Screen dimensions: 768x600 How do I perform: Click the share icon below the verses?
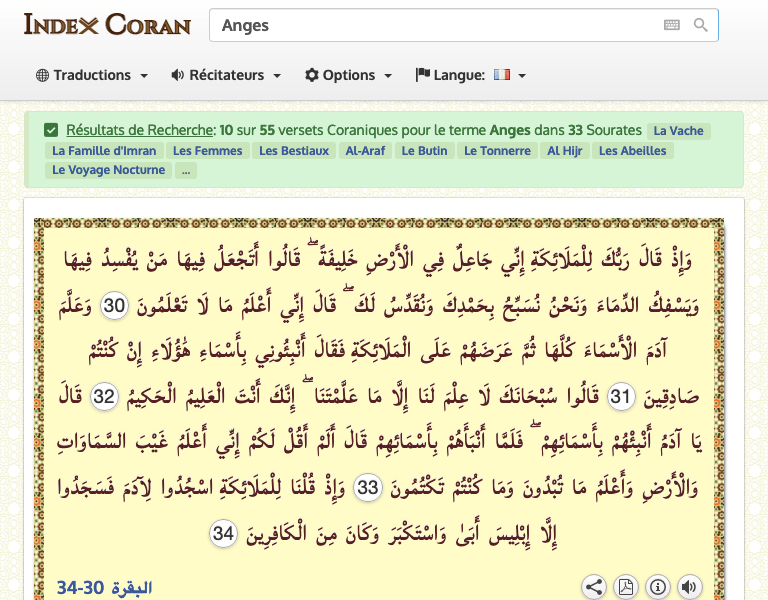click(594, 587)
